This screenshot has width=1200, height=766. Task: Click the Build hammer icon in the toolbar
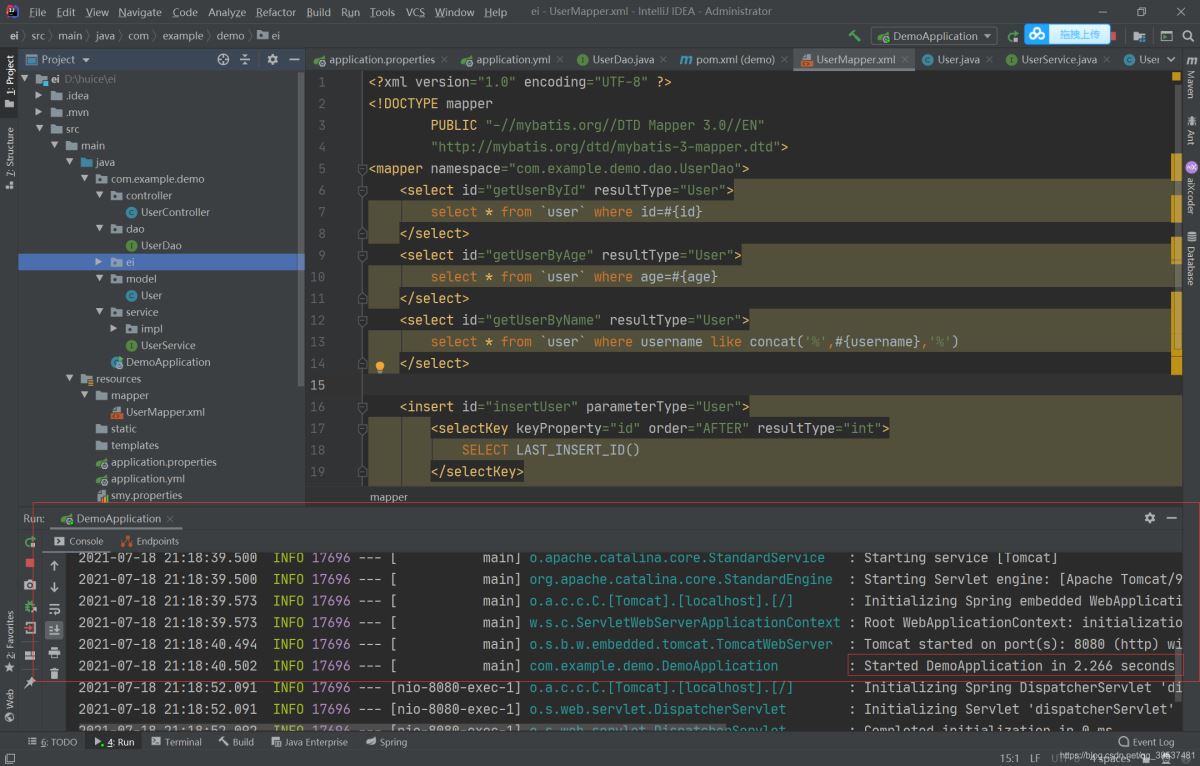[x=854, y=36]
